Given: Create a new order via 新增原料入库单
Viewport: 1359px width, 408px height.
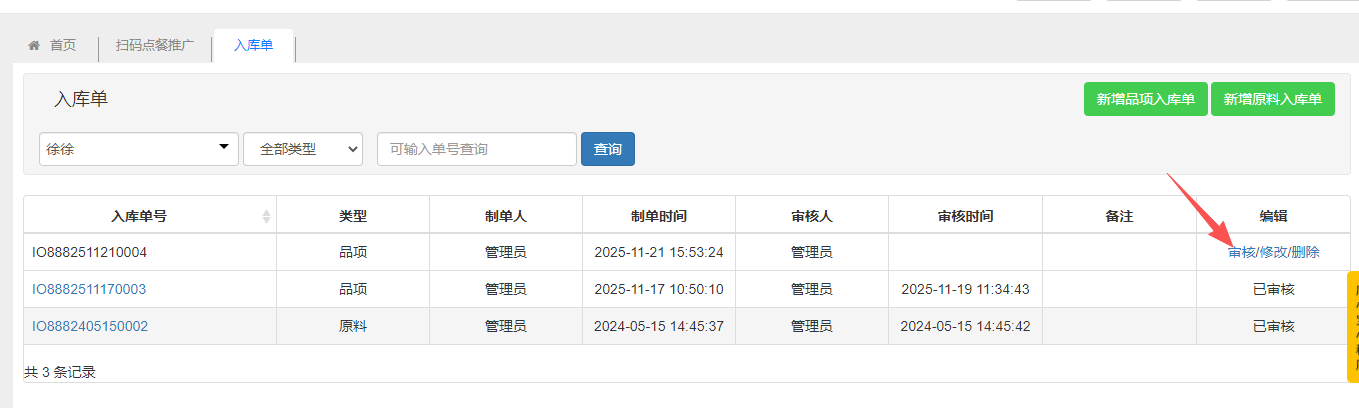Looking at the screenshot, I should (1272, 99).
